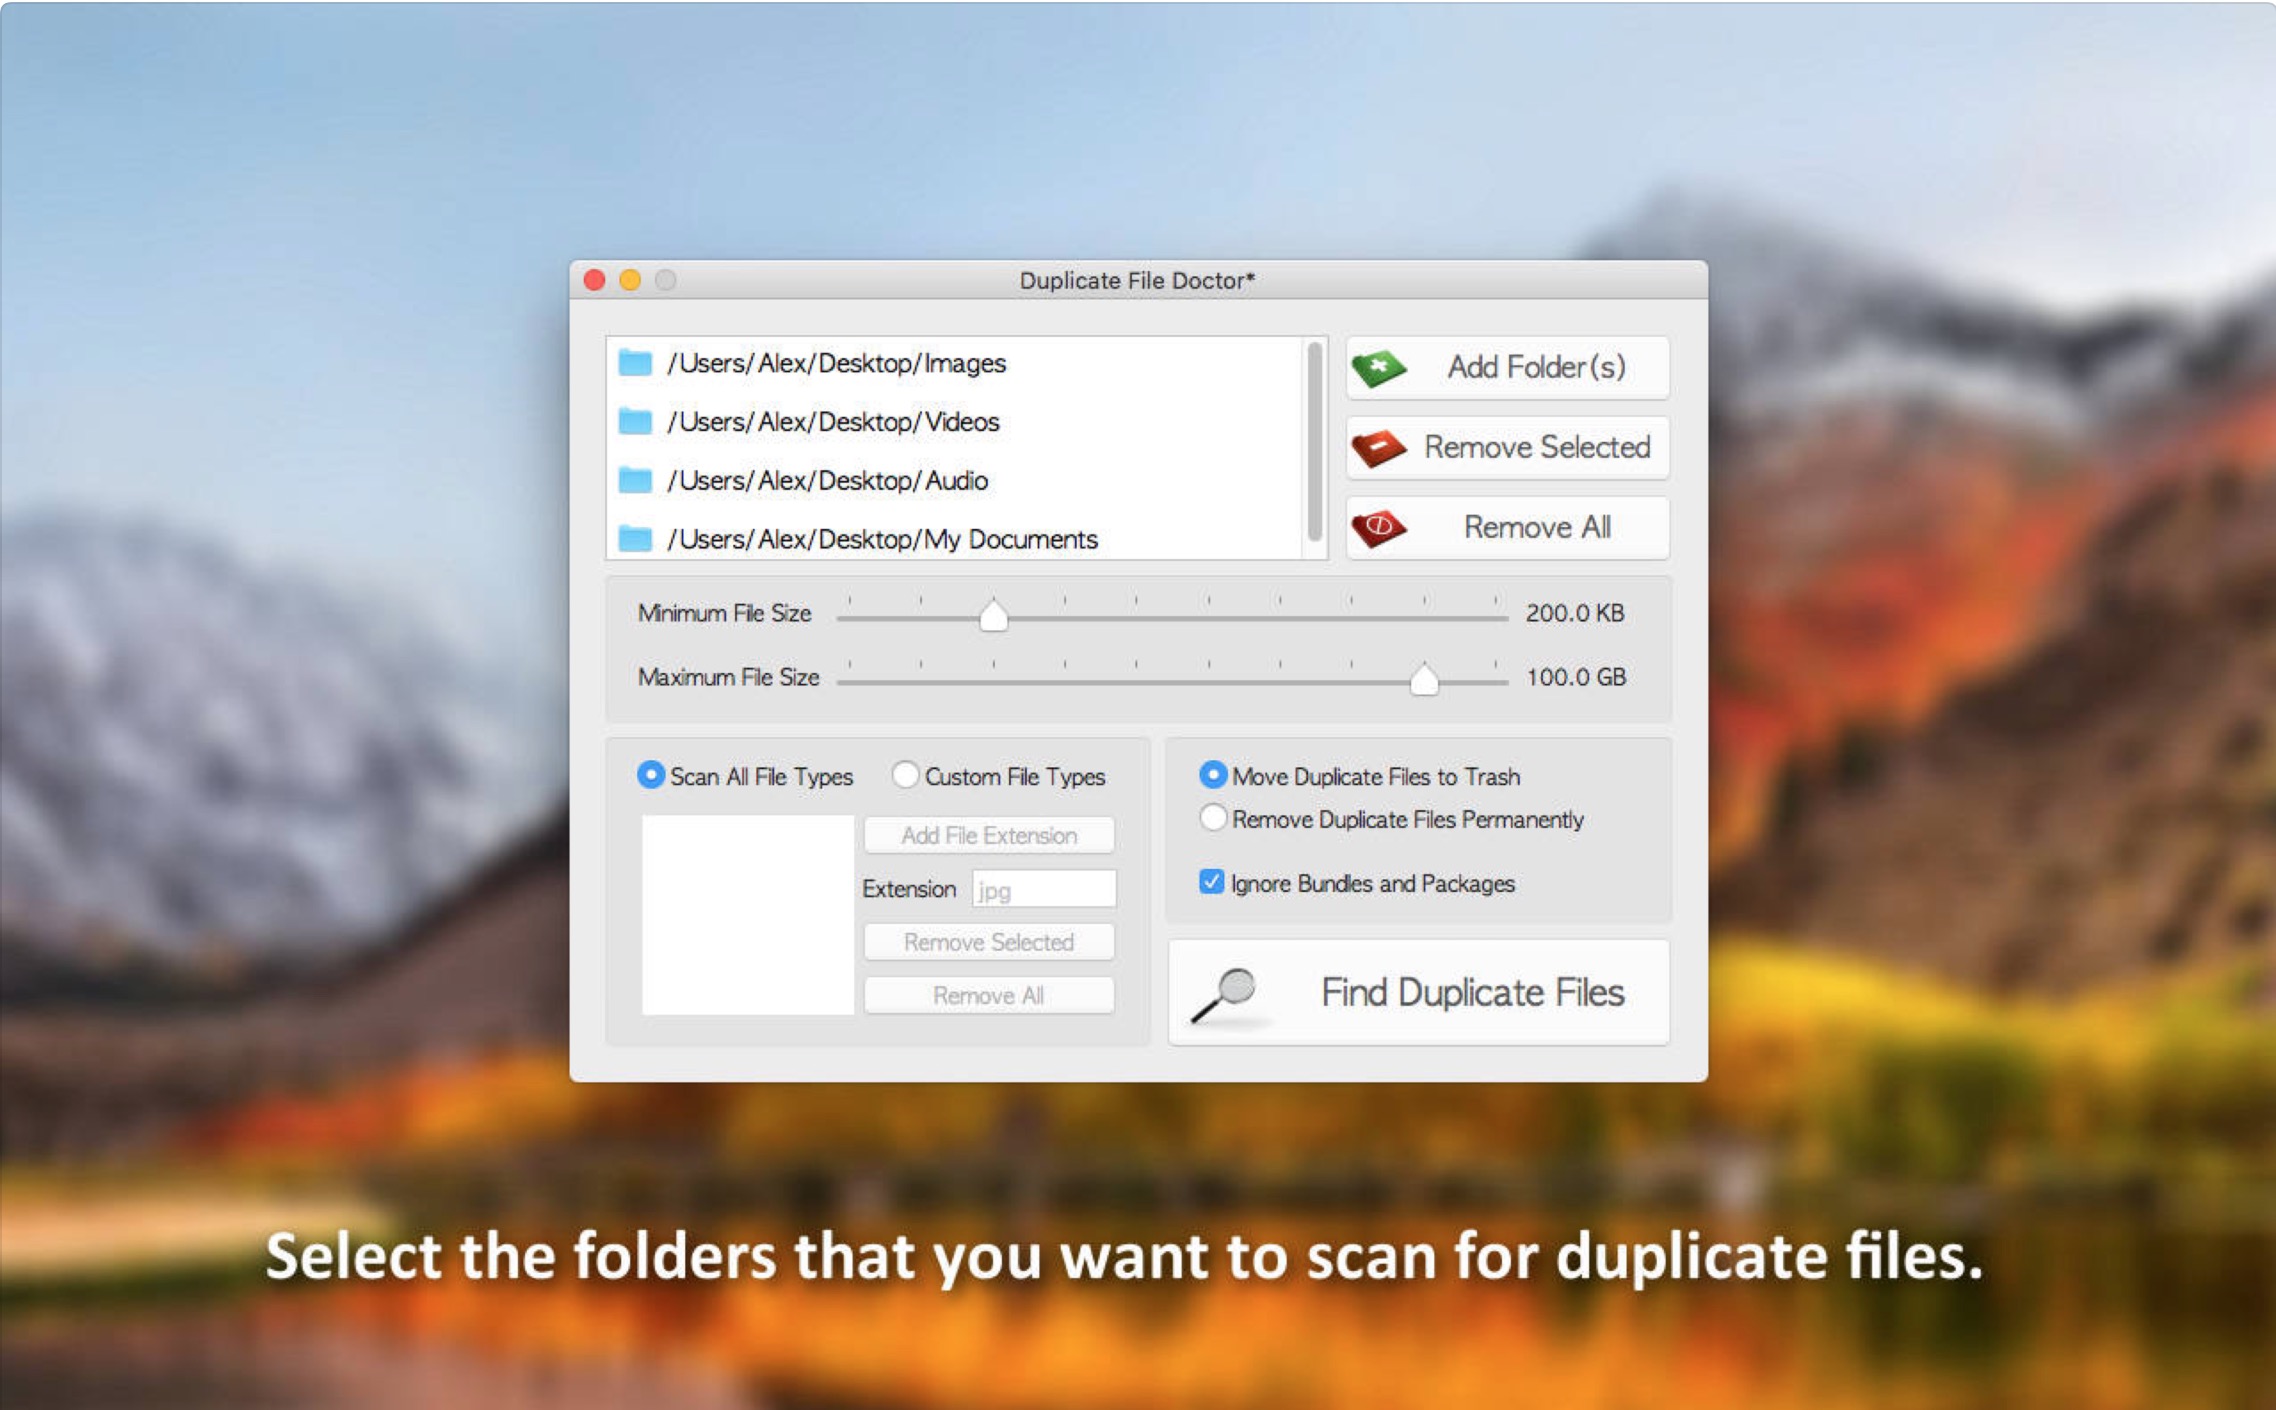Click the My Documents folder icon
The height and width of the screenshot is (1410, 2276).
pos(635,540)
